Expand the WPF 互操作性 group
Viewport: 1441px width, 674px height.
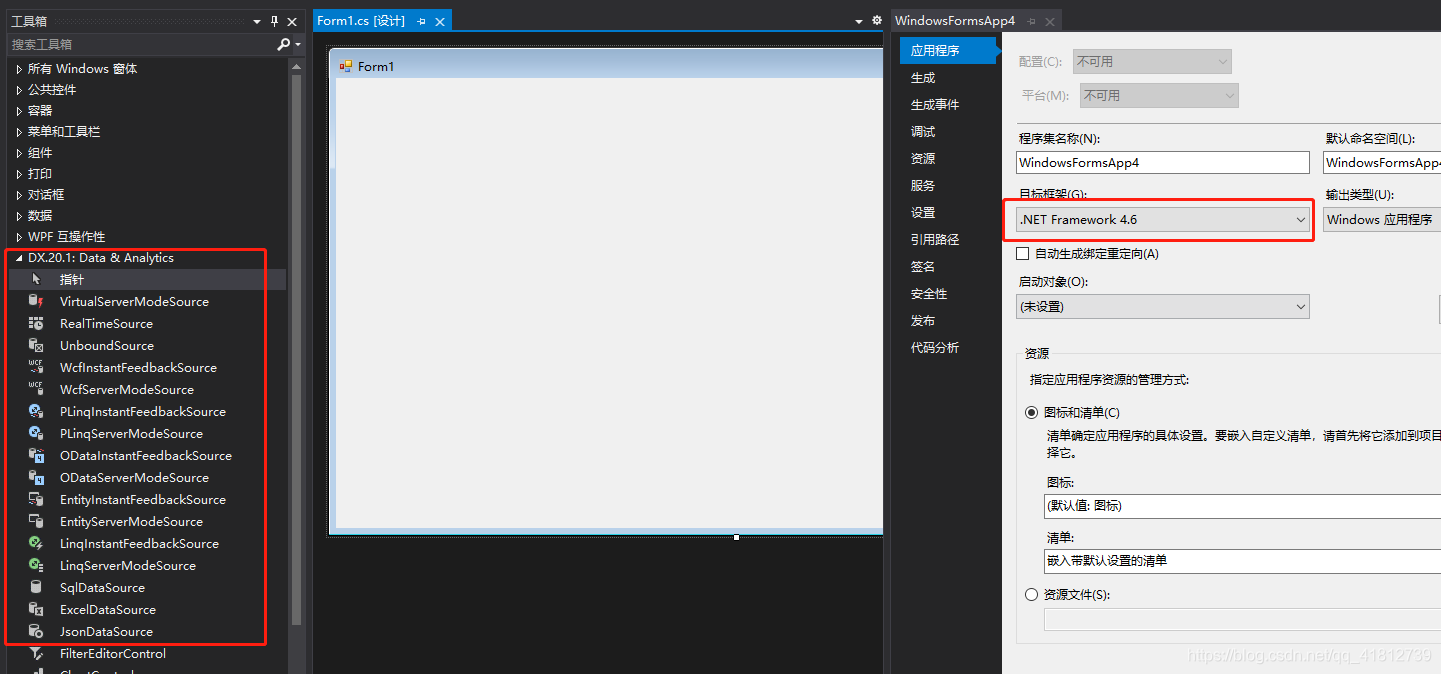19,237
